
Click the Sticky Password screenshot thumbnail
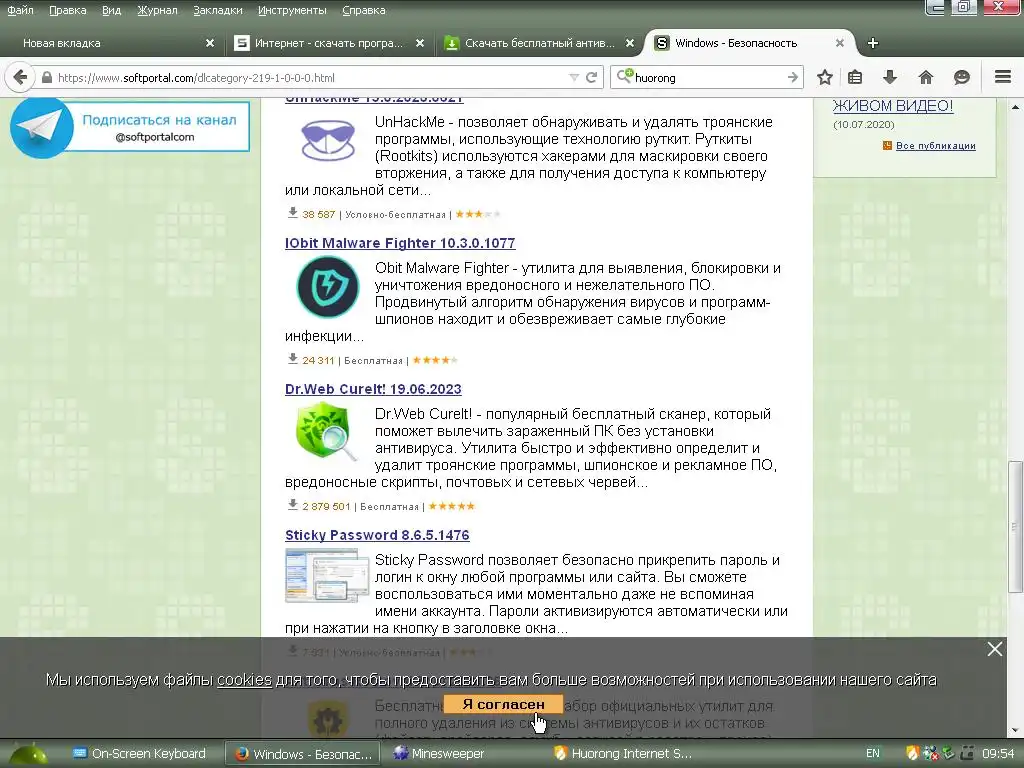click(327, 575)
